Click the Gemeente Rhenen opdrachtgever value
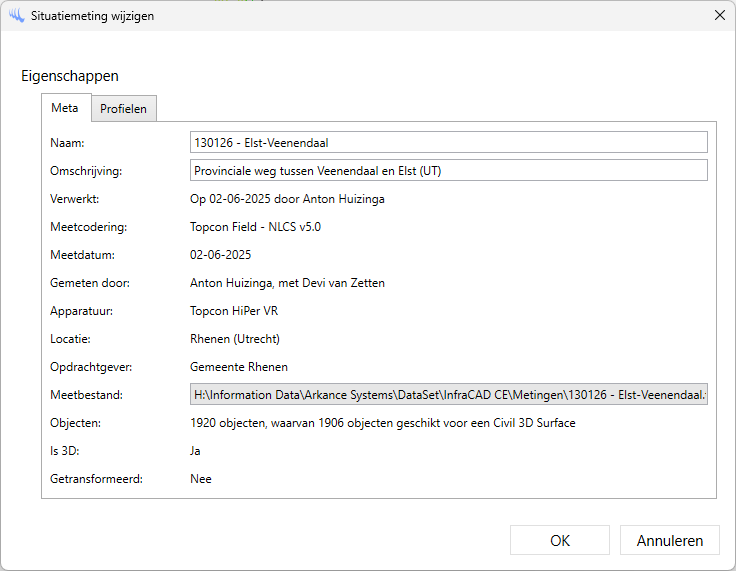The width and height of the screenshot is (736, 571). [x=238, y=367]
